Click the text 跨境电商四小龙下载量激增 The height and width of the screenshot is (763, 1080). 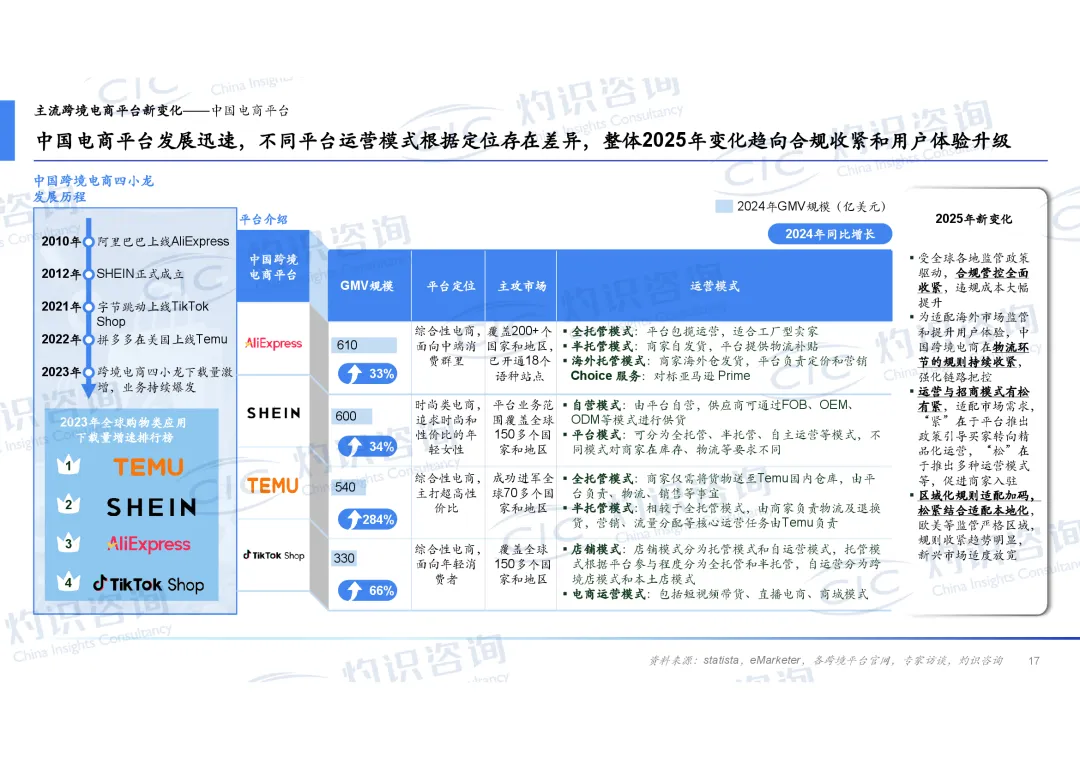click(165, 379)
